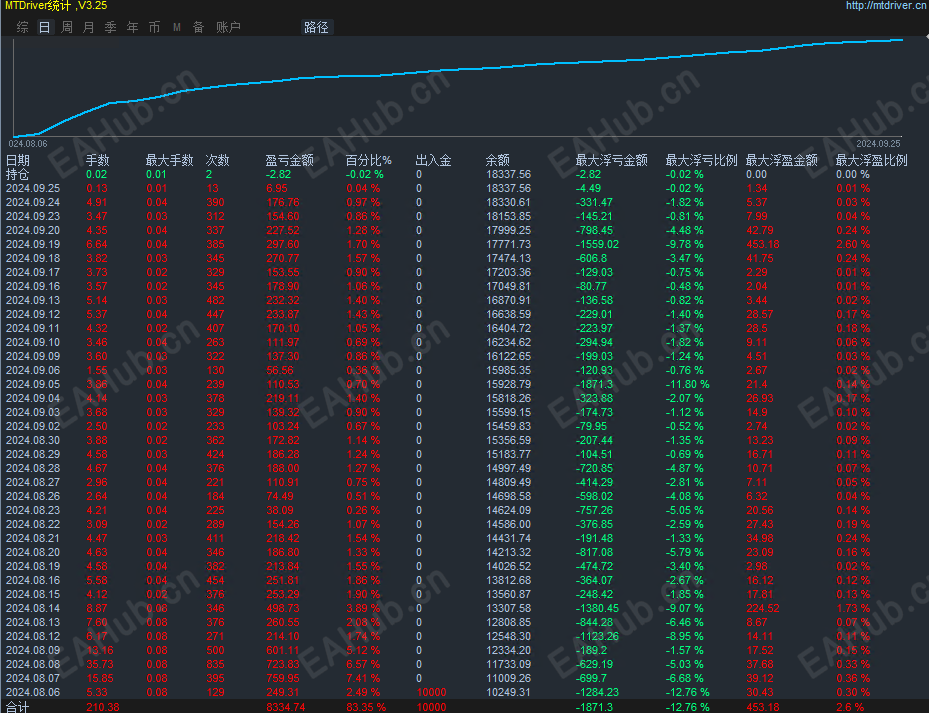The height and width of the screenshot is (713, 929).
Task: Click the balance value 17771.73
Action: (508, 244)
